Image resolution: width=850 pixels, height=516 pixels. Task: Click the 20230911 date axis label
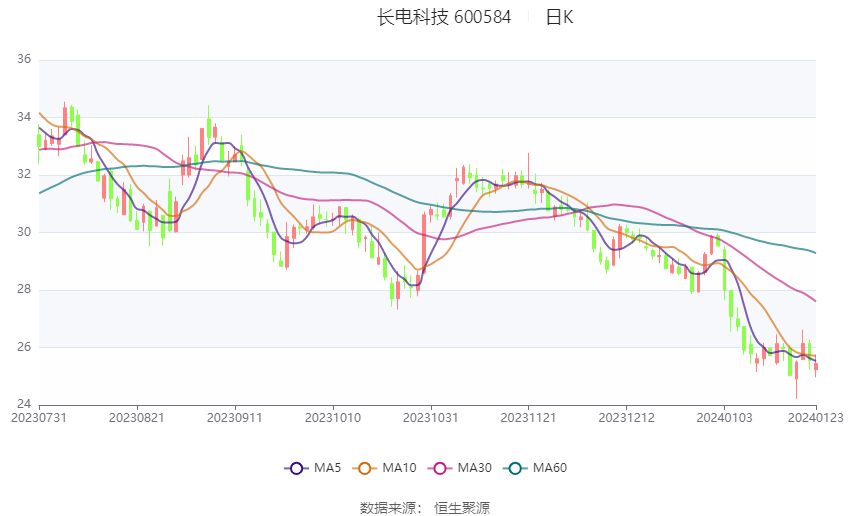click(x=235, y=418)
